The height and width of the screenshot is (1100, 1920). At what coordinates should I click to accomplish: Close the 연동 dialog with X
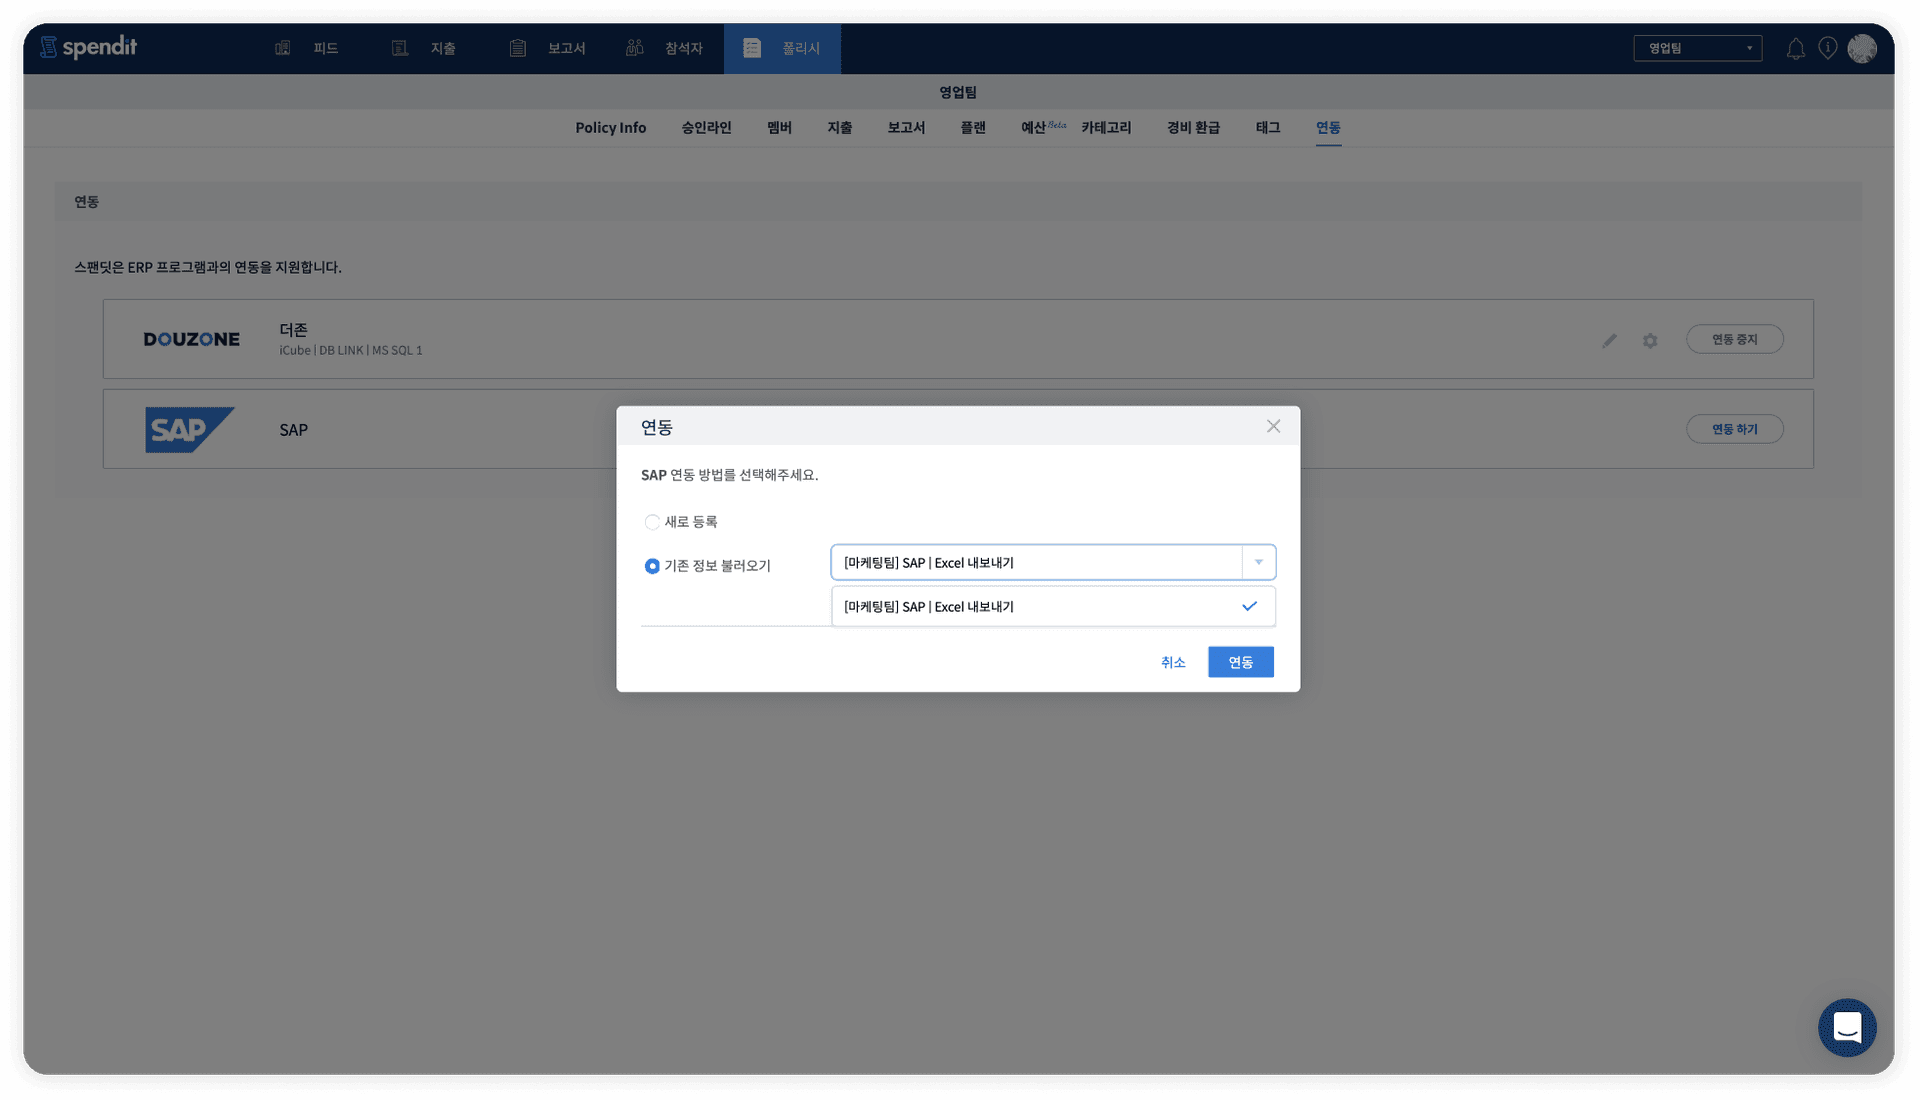1273,426
